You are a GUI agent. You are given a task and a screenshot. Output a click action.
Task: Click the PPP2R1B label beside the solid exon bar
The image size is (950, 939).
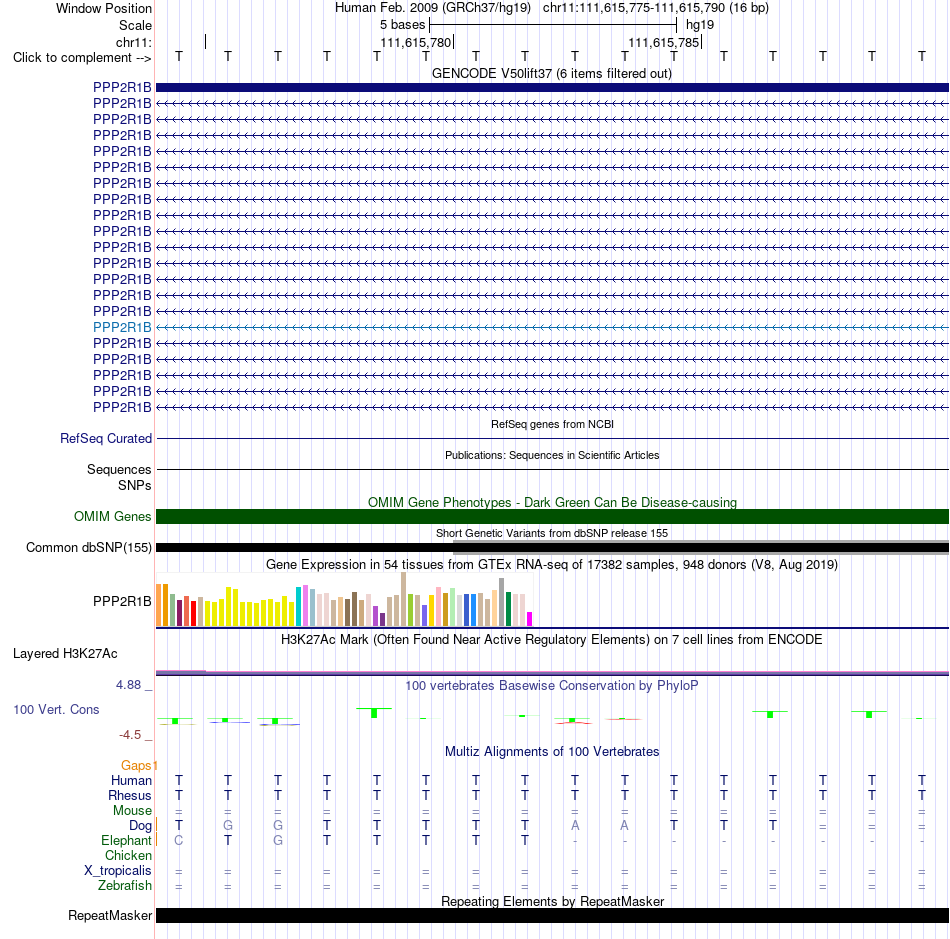122,87
